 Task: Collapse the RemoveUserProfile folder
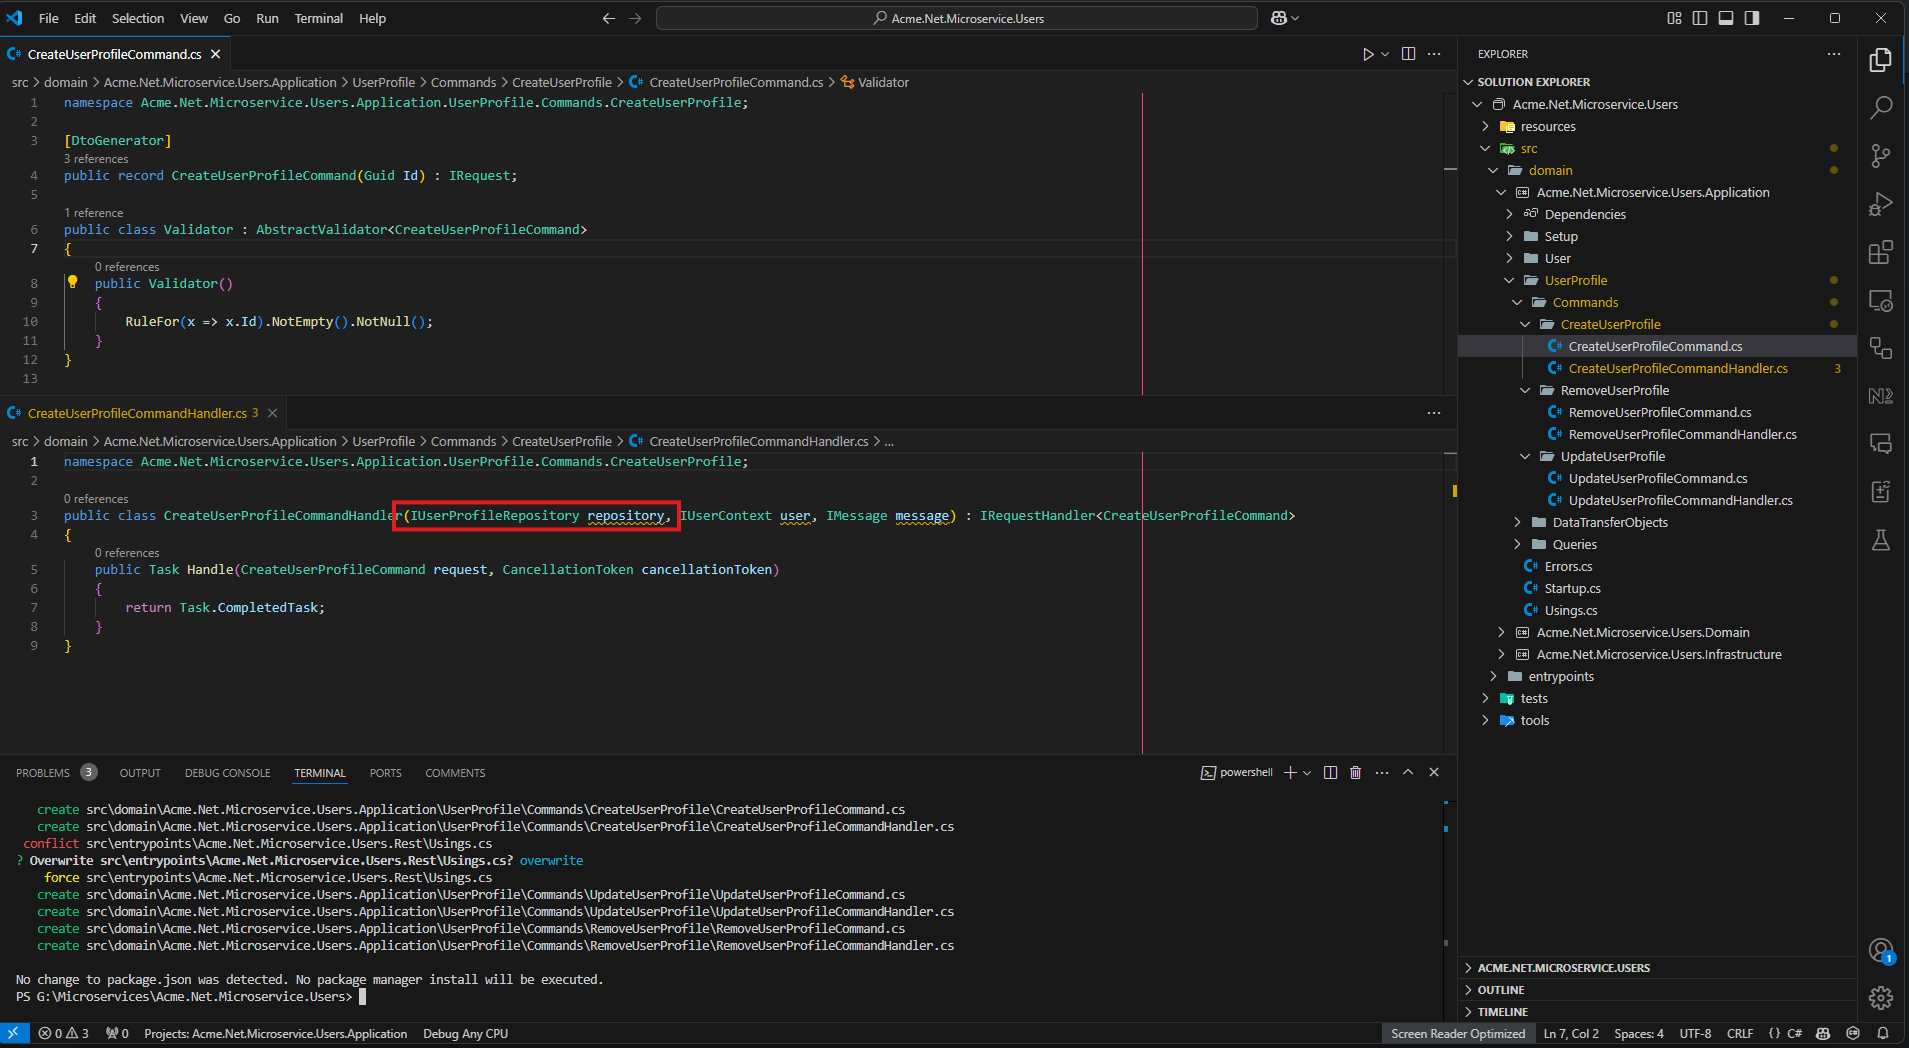[1525, 390]
